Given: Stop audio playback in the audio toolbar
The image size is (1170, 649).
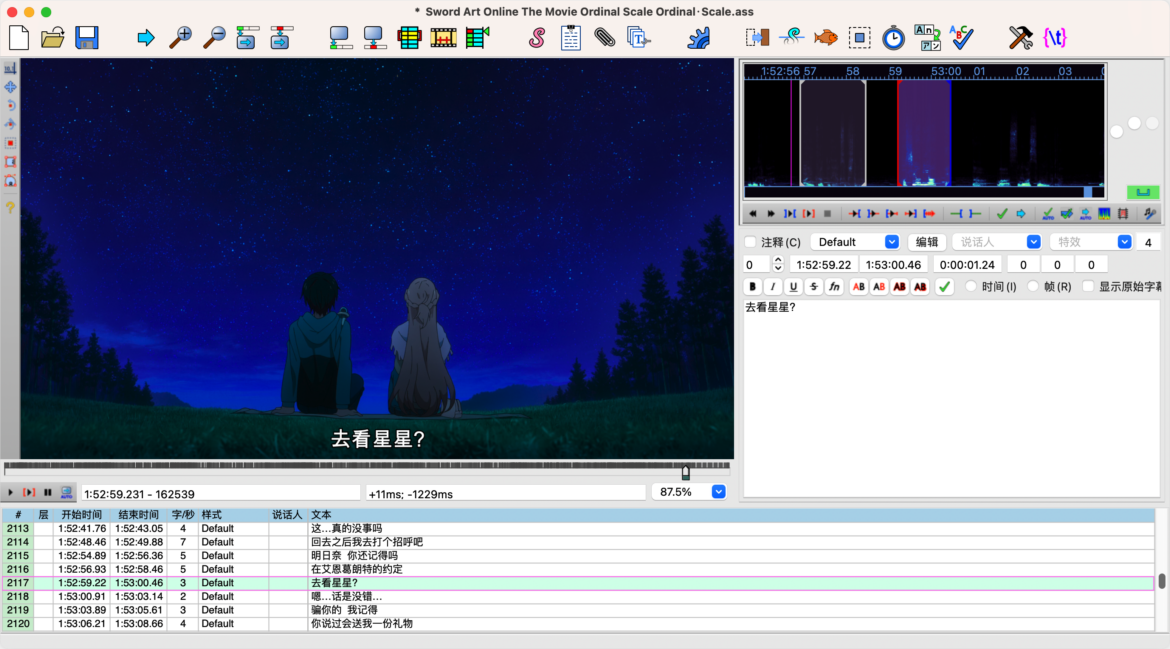Looking at the screenshot, I should [x=828, y=214].
